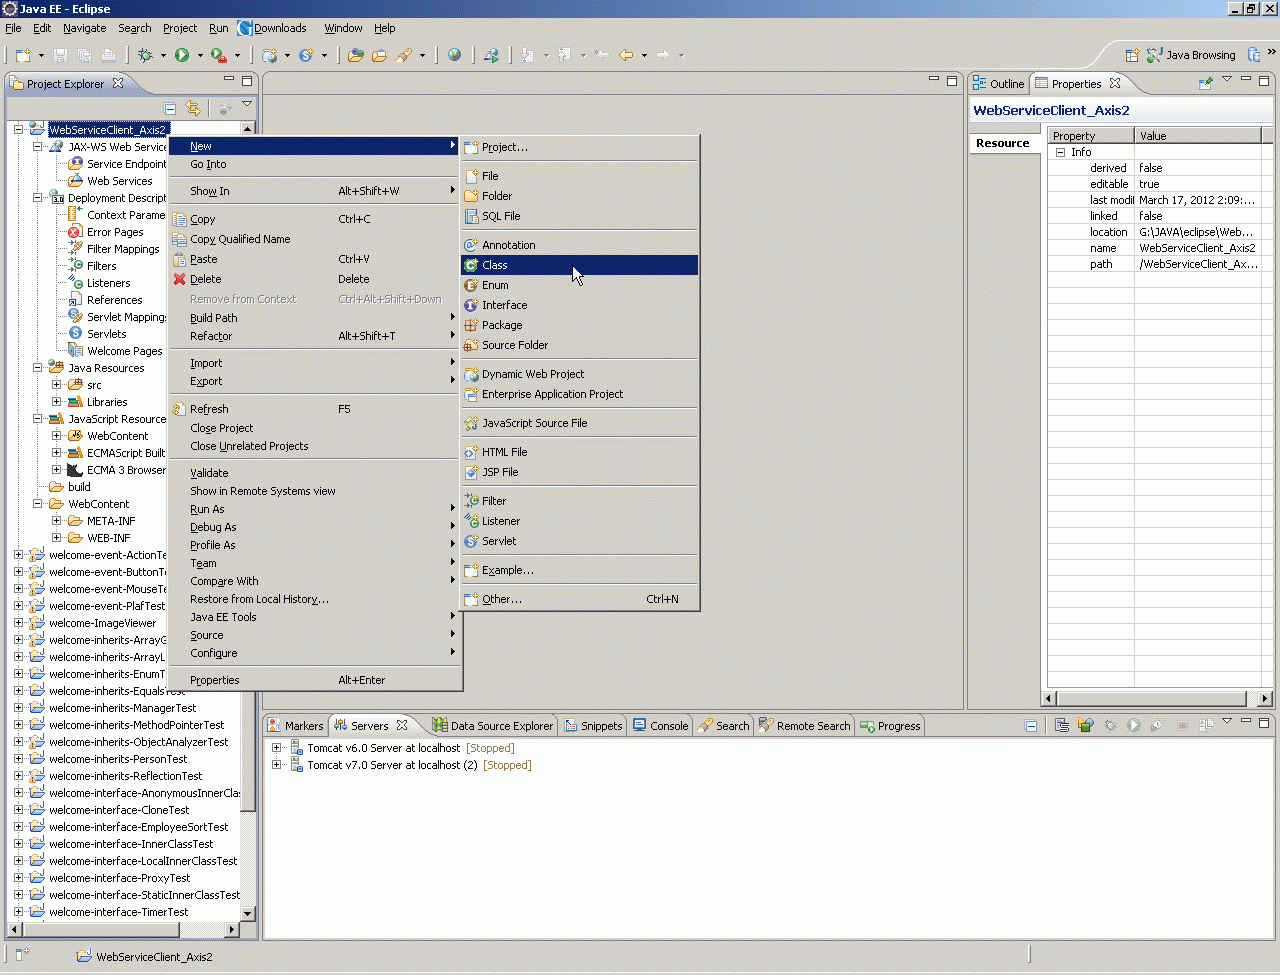Screen dimensions: 1280x975
Task: Open the web browser globe icon
Action: pos(455,55)
